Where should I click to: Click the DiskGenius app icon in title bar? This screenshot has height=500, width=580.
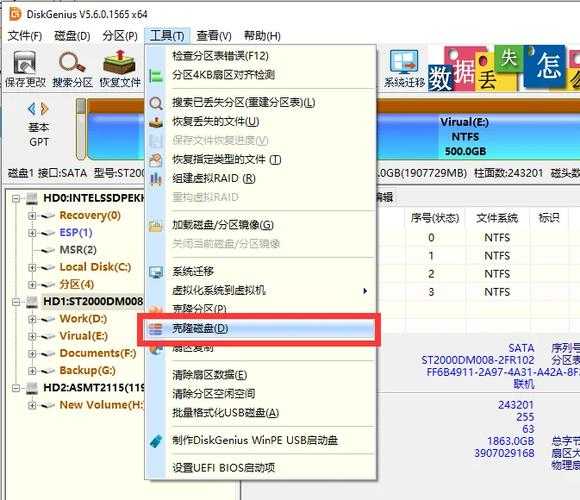[14, 14]
